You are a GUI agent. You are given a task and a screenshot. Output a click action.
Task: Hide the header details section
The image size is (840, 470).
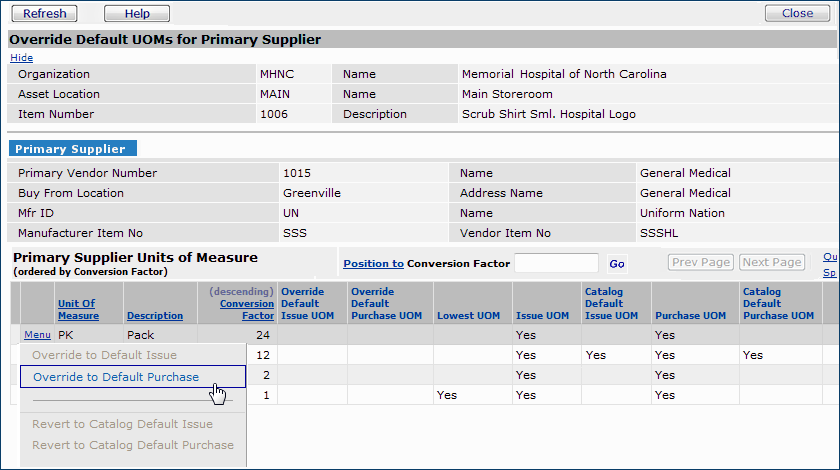pos(21,58)
